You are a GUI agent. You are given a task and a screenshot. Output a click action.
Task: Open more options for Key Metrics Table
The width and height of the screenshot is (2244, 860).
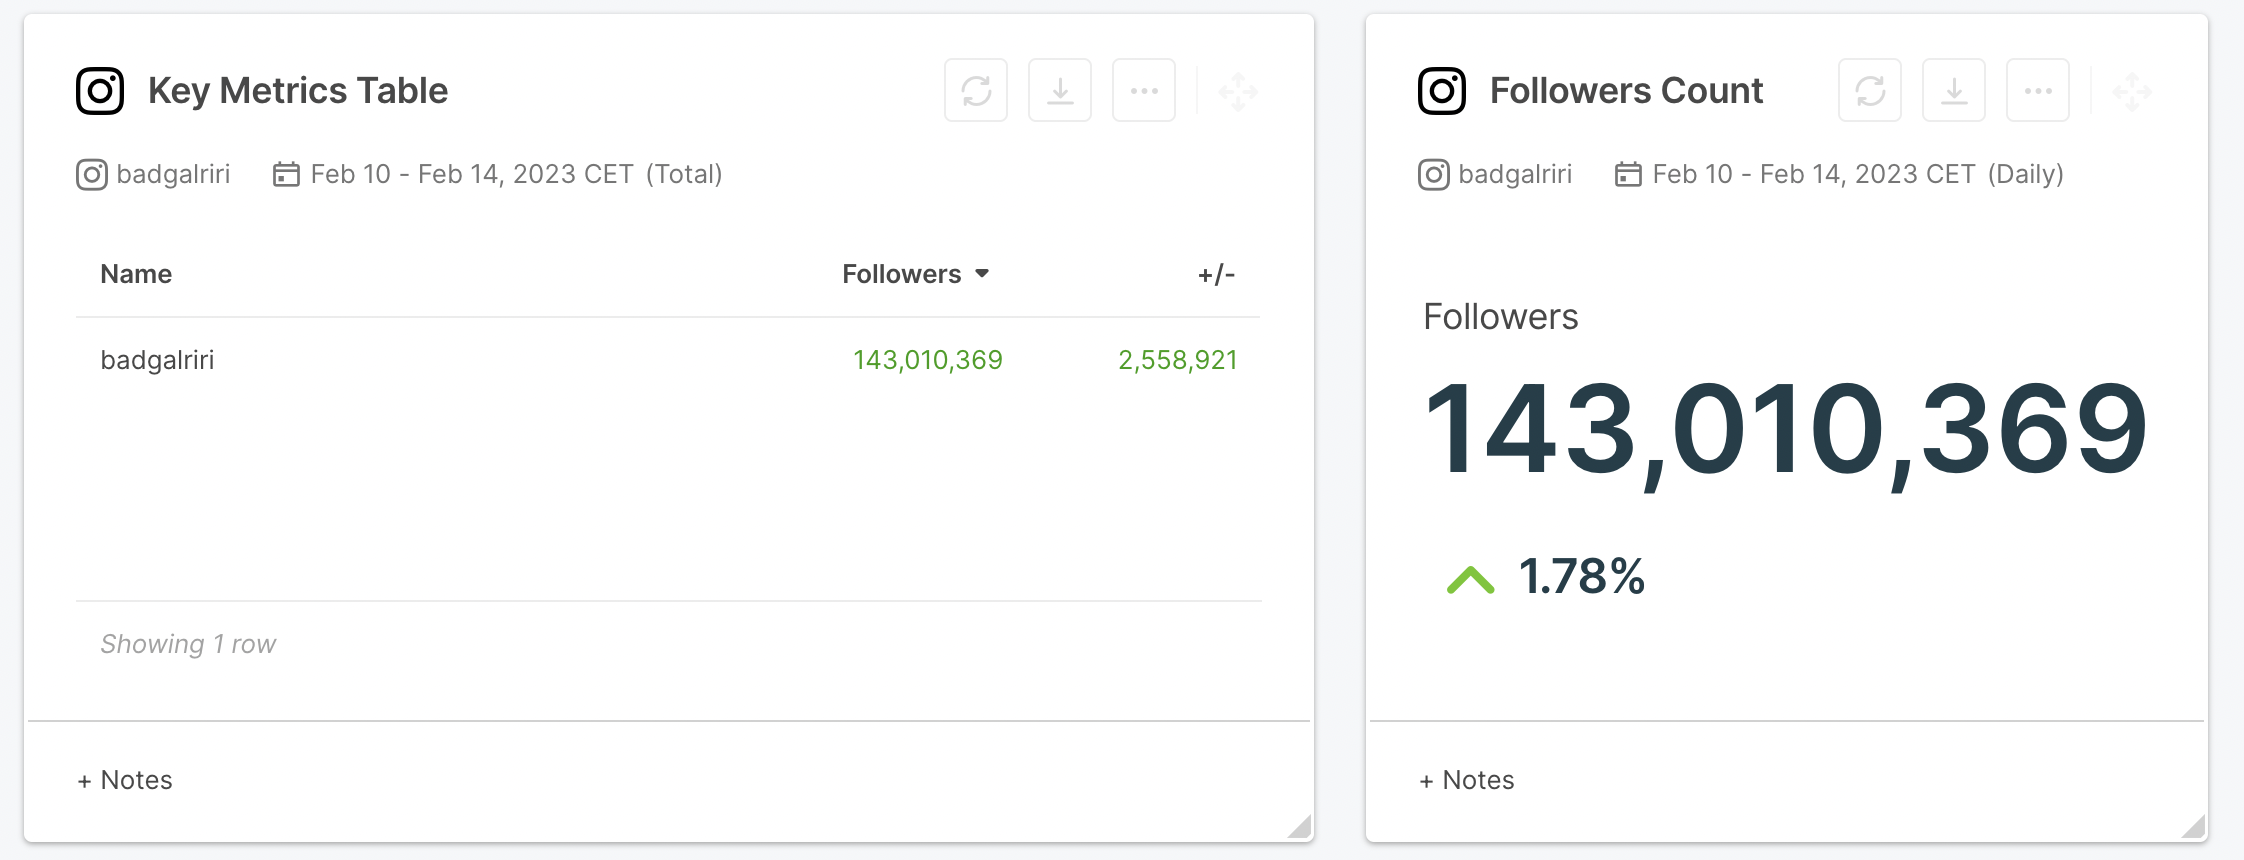coord(1144,91)
